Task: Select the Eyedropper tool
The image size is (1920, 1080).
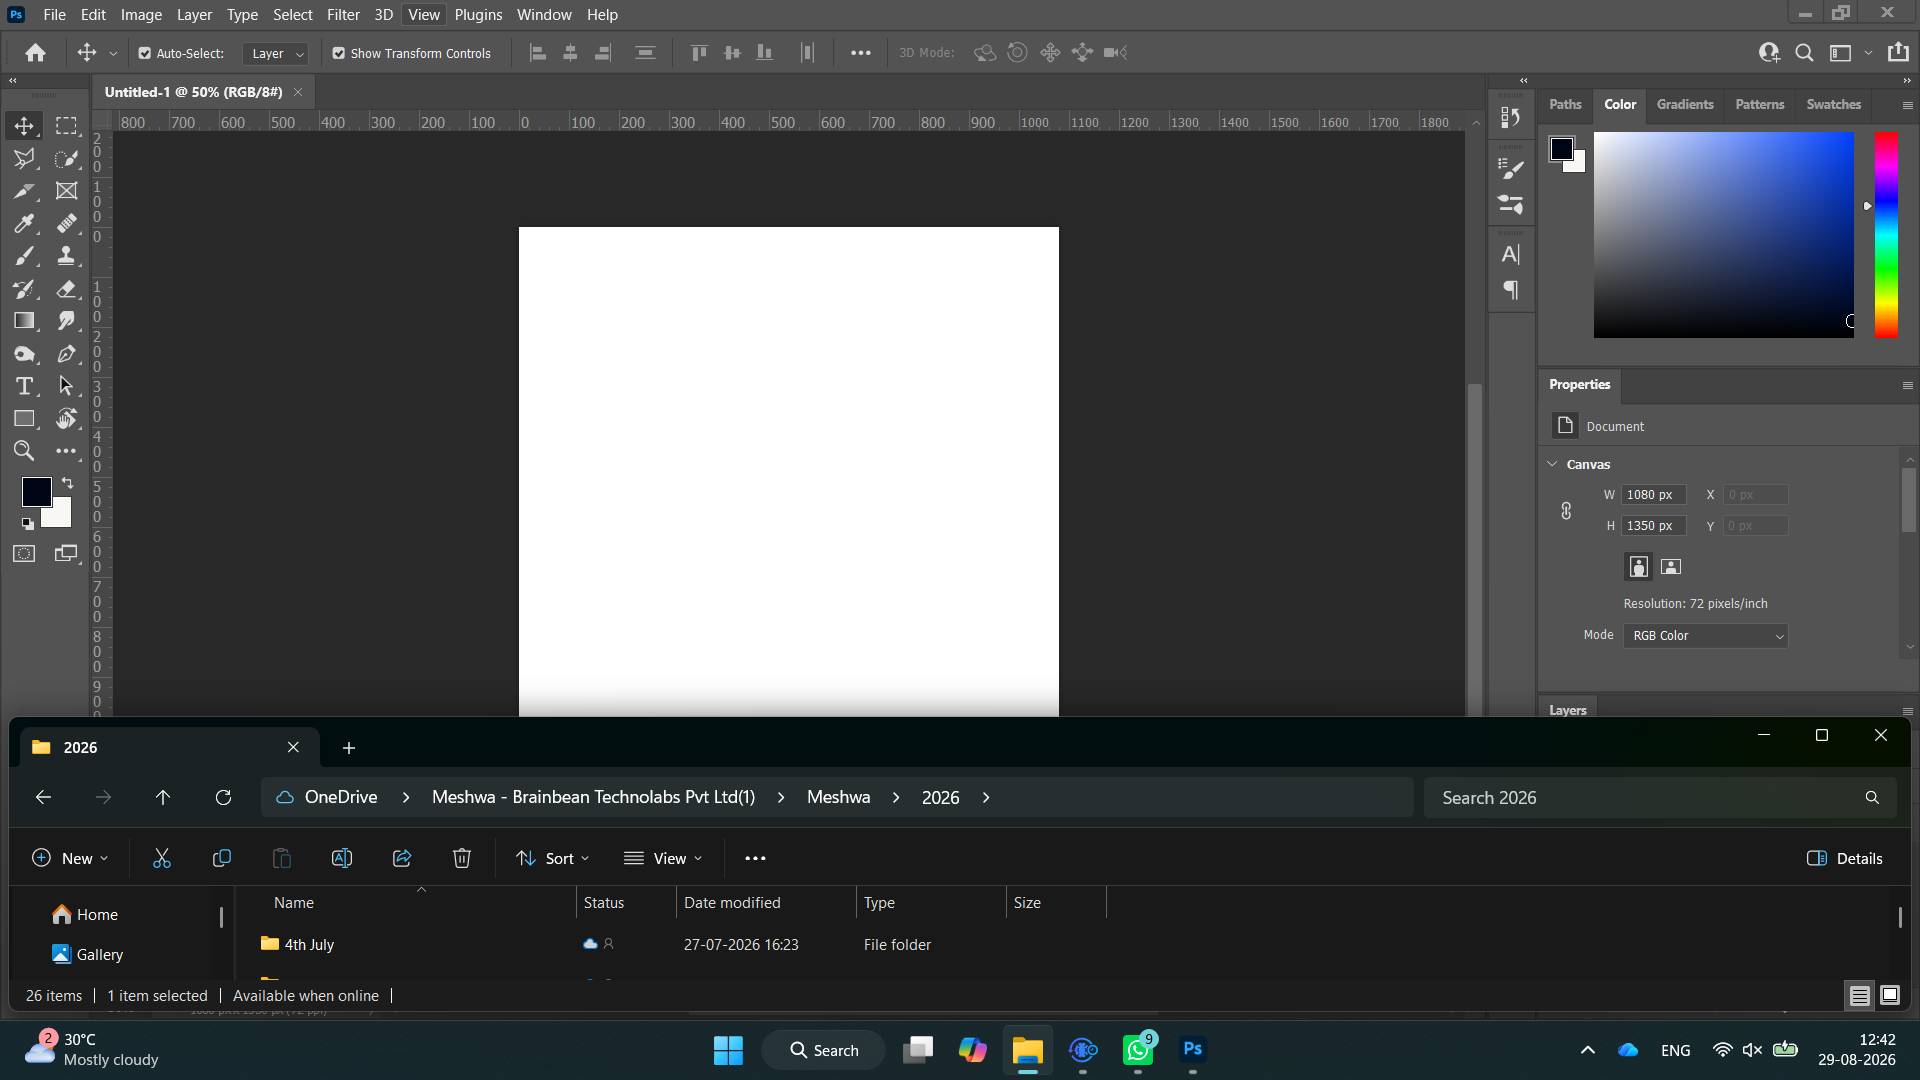Action: point(24,223)
